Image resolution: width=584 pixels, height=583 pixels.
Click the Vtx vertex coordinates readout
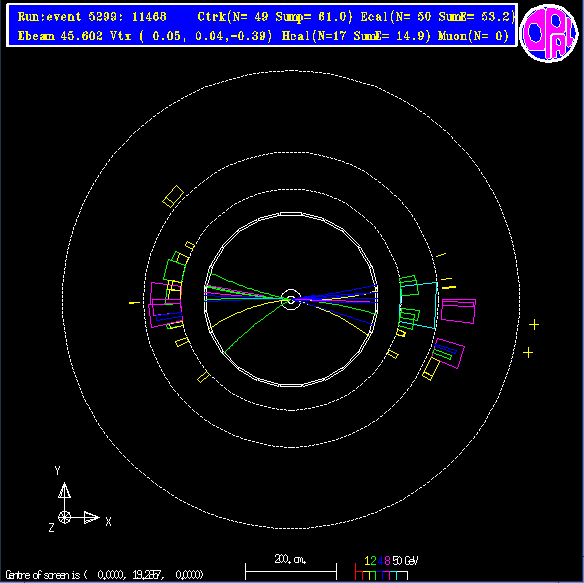coord(191,36)
